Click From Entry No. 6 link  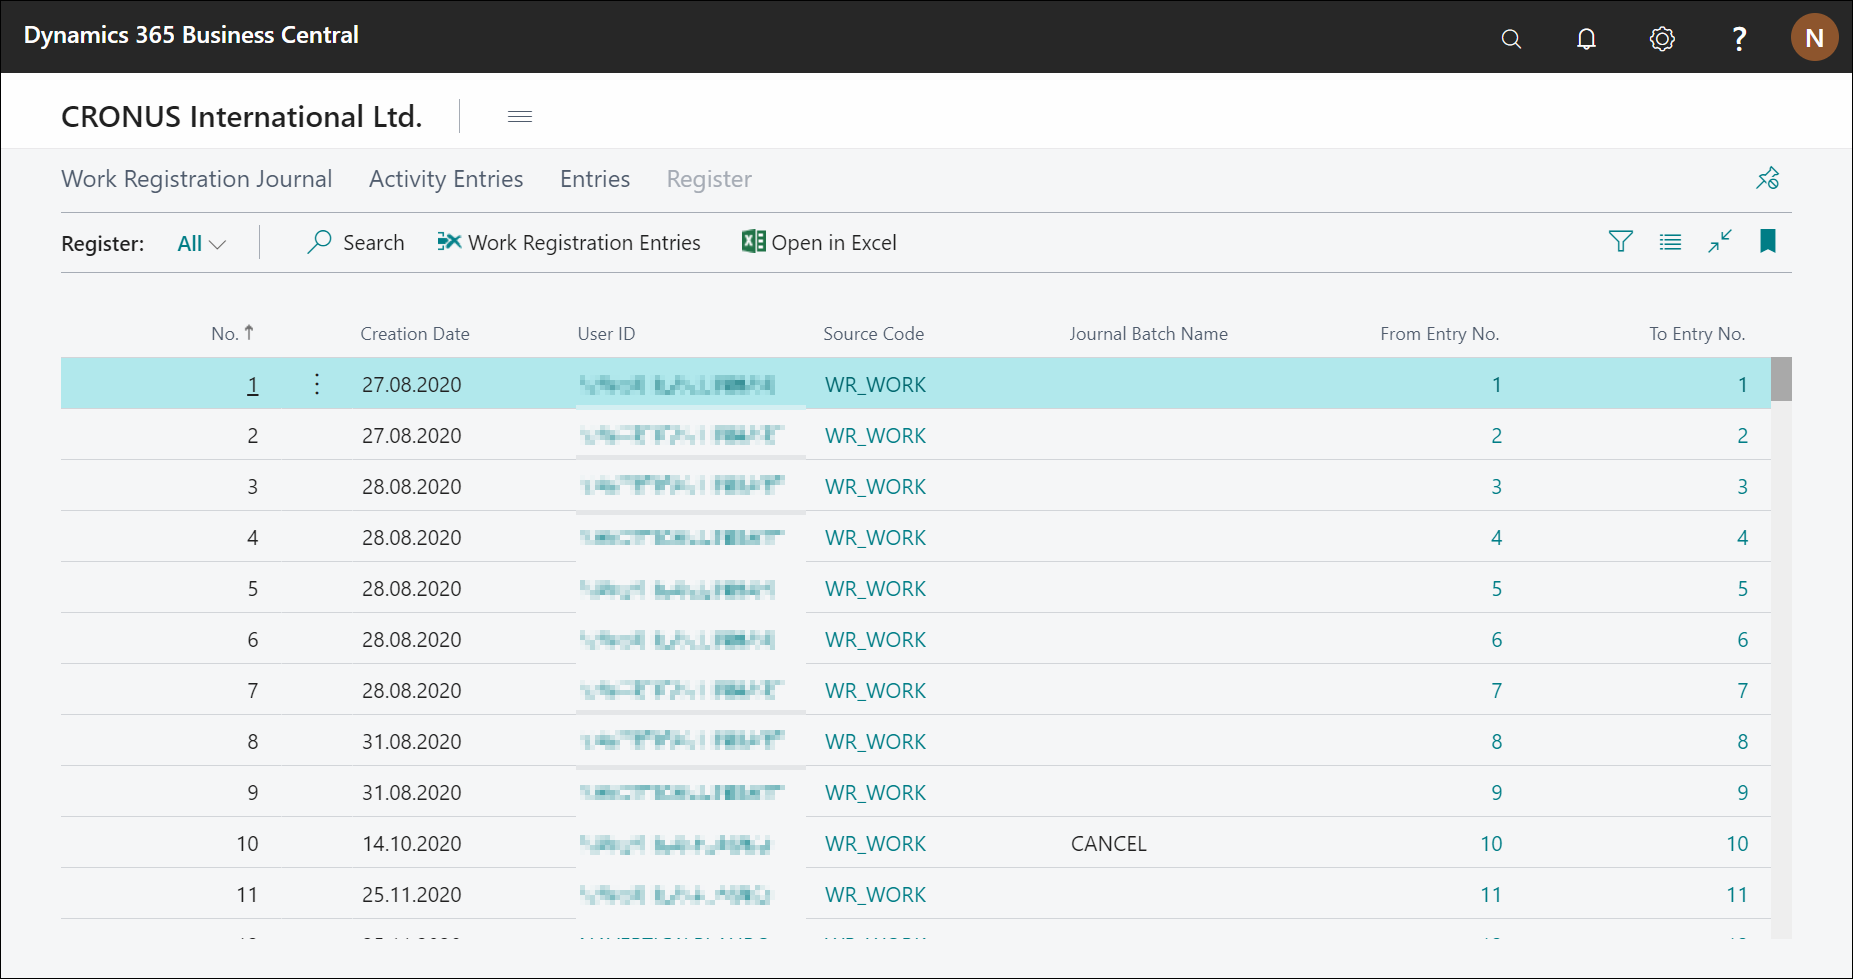tap(1496, 640)
